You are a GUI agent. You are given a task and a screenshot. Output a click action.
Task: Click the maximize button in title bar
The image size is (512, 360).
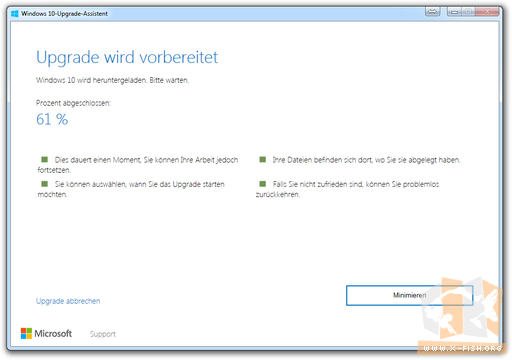(x=468, y=12)
